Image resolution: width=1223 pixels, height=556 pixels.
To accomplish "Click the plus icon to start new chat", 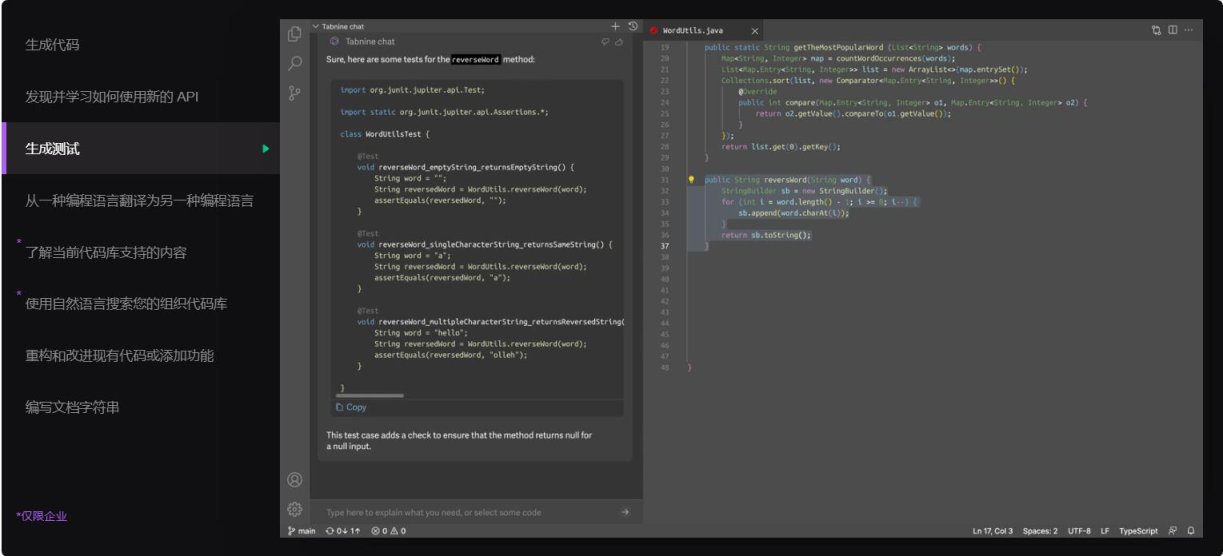I will (615, 27).
